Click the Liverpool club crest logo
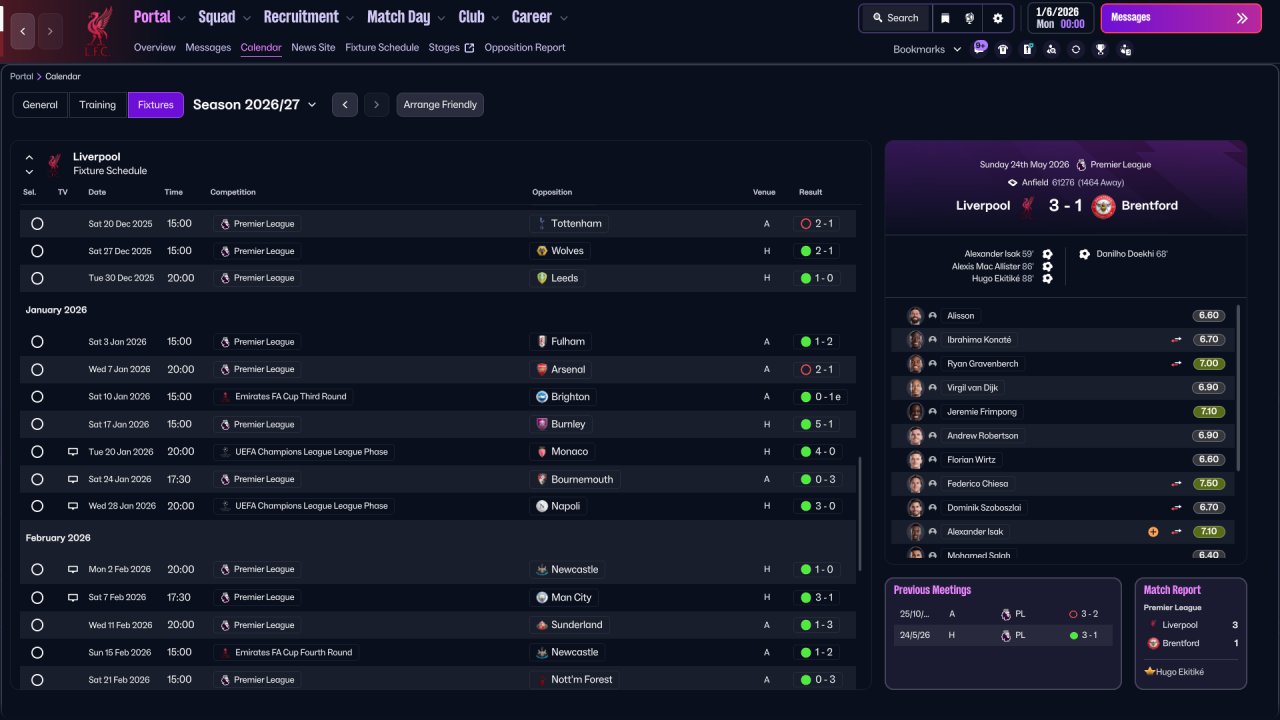 click(x=97, y=31)
